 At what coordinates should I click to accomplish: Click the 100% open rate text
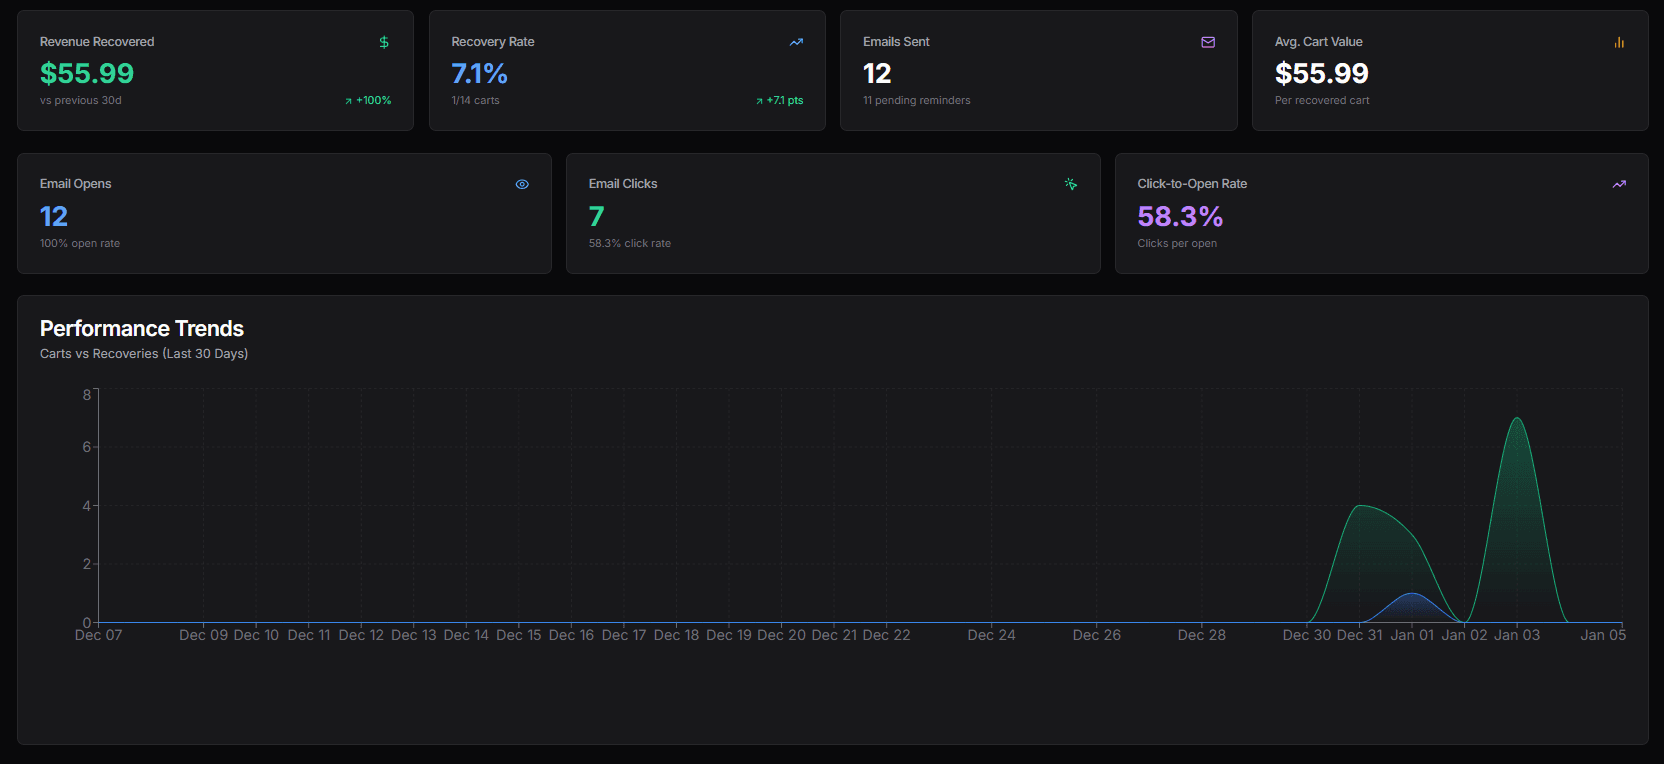pos(80,243)
